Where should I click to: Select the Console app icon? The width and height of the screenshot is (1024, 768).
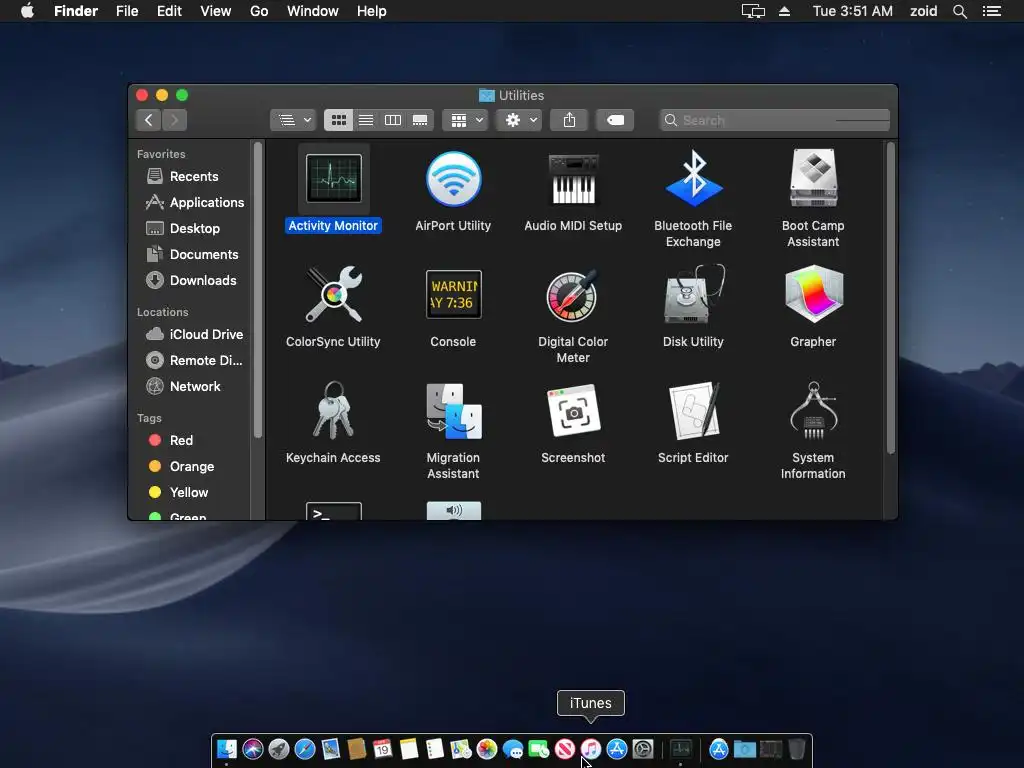(453, 295)
